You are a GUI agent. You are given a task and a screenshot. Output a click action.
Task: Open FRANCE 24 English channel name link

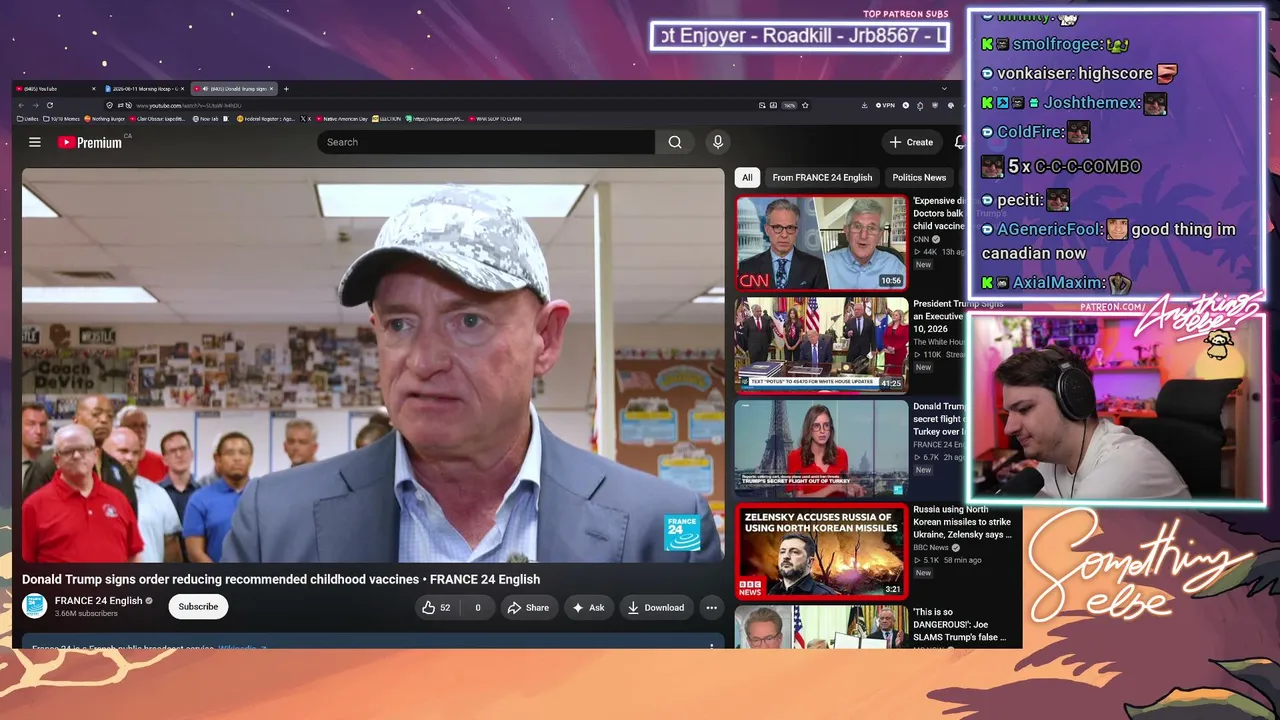pyautogui.click(x=98, y=601)
